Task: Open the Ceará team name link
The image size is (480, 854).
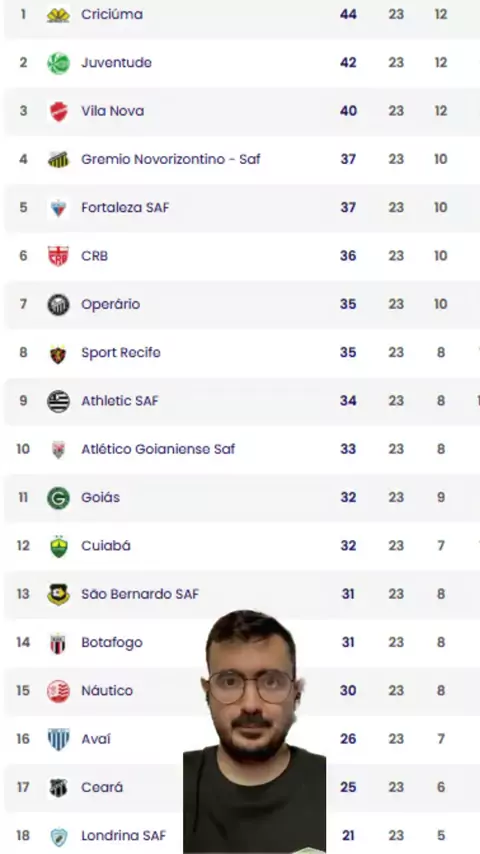Action: click(102, 787)
